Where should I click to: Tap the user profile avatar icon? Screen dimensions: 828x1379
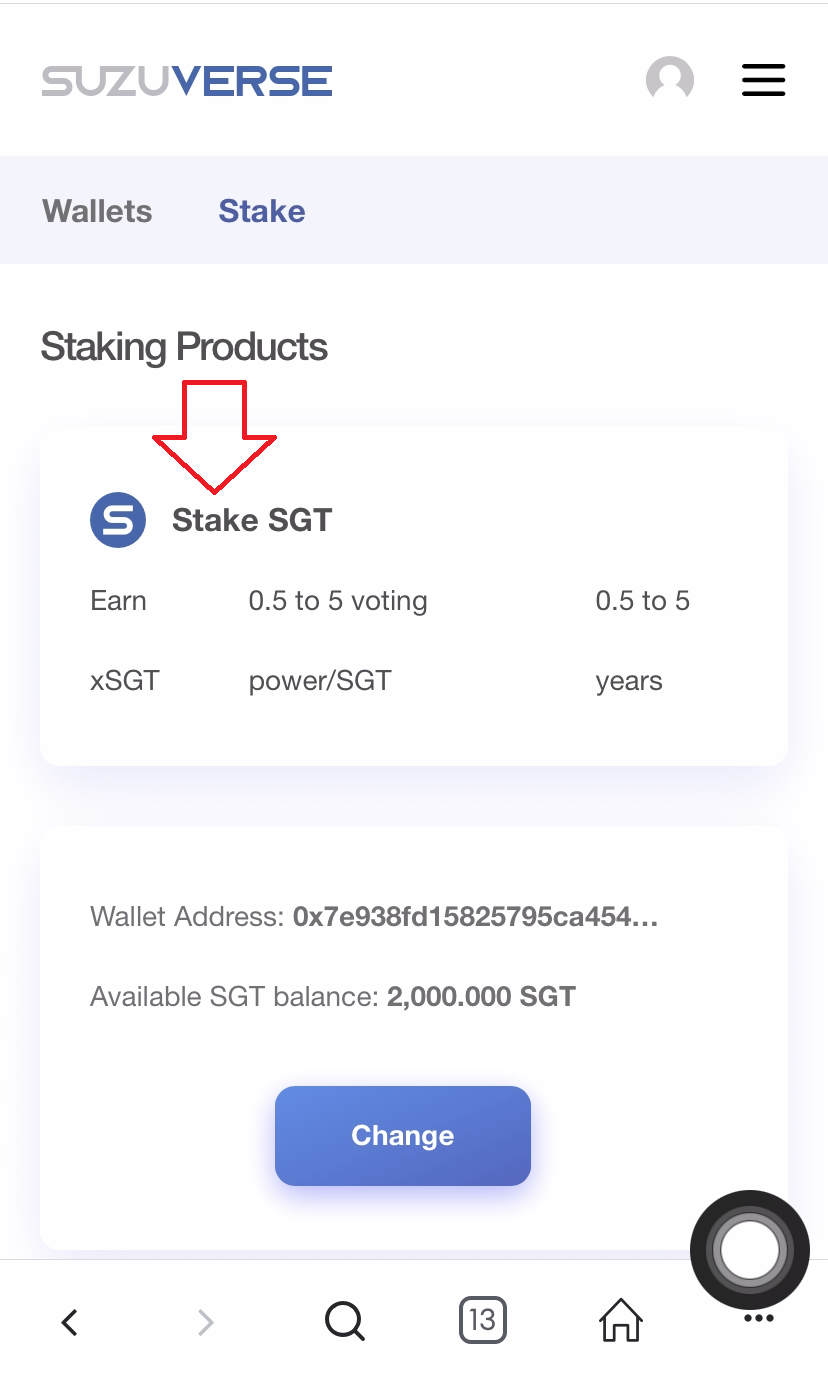tap(670, 80)
